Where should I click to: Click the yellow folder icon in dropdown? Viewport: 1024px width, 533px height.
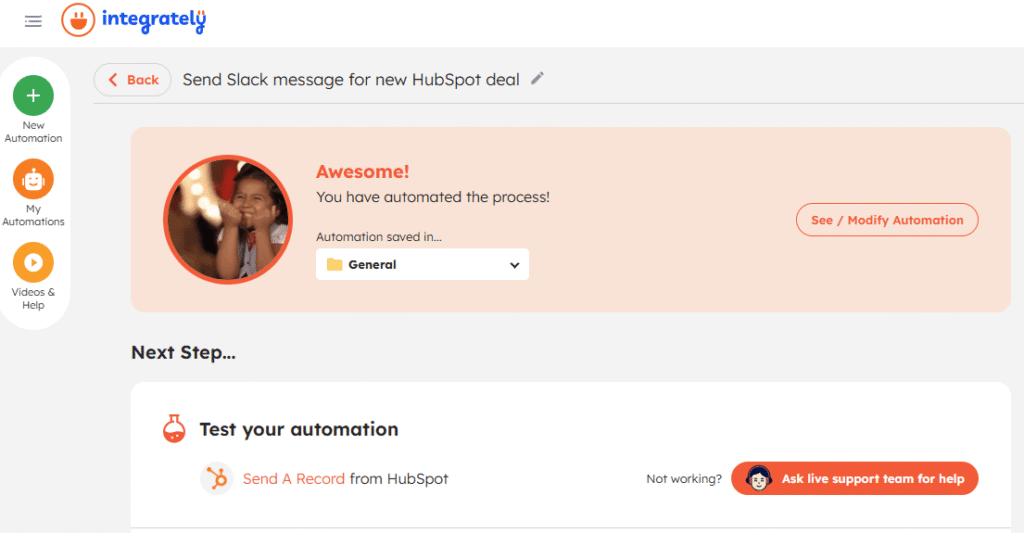click(x=334, y=265)
